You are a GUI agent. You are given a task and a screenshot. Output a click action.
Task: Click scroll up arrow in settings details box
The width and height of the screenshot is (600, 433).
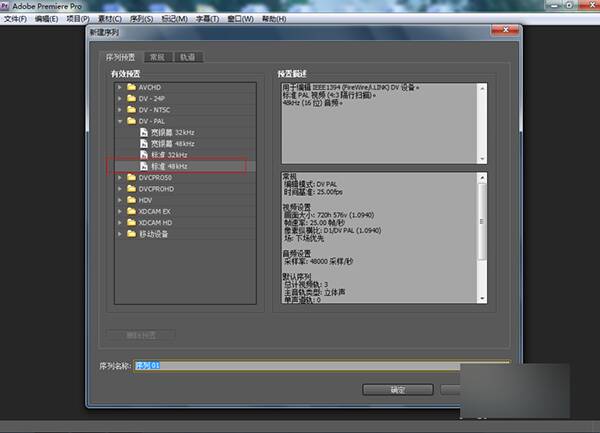click(482, 178)
